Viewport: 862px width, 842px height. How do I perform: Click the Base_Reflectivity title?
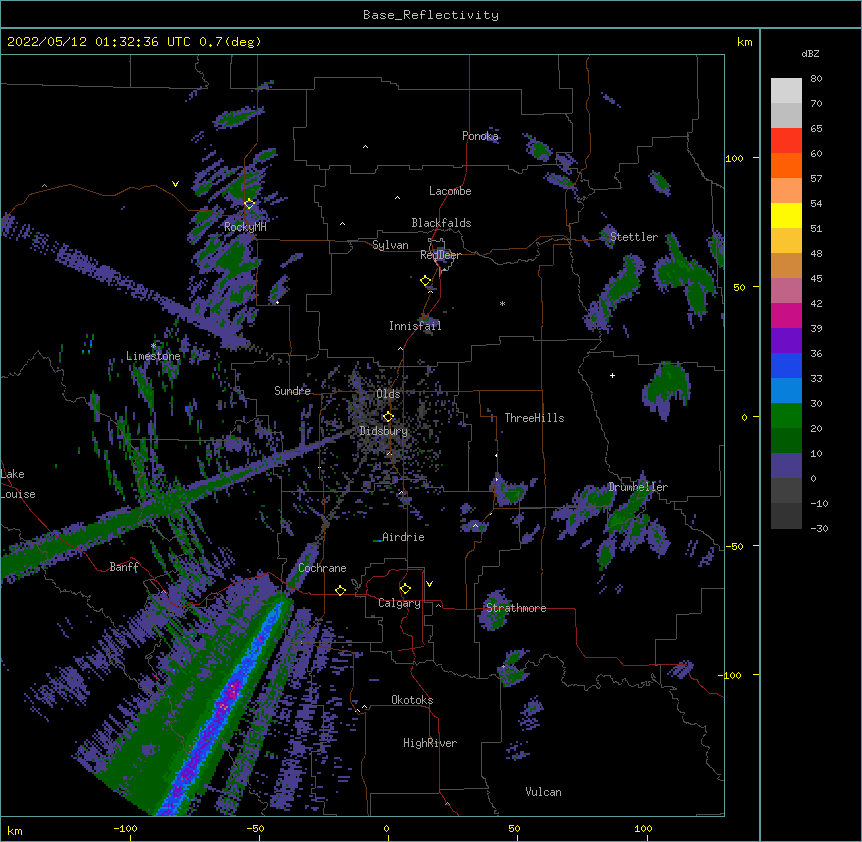431,15
